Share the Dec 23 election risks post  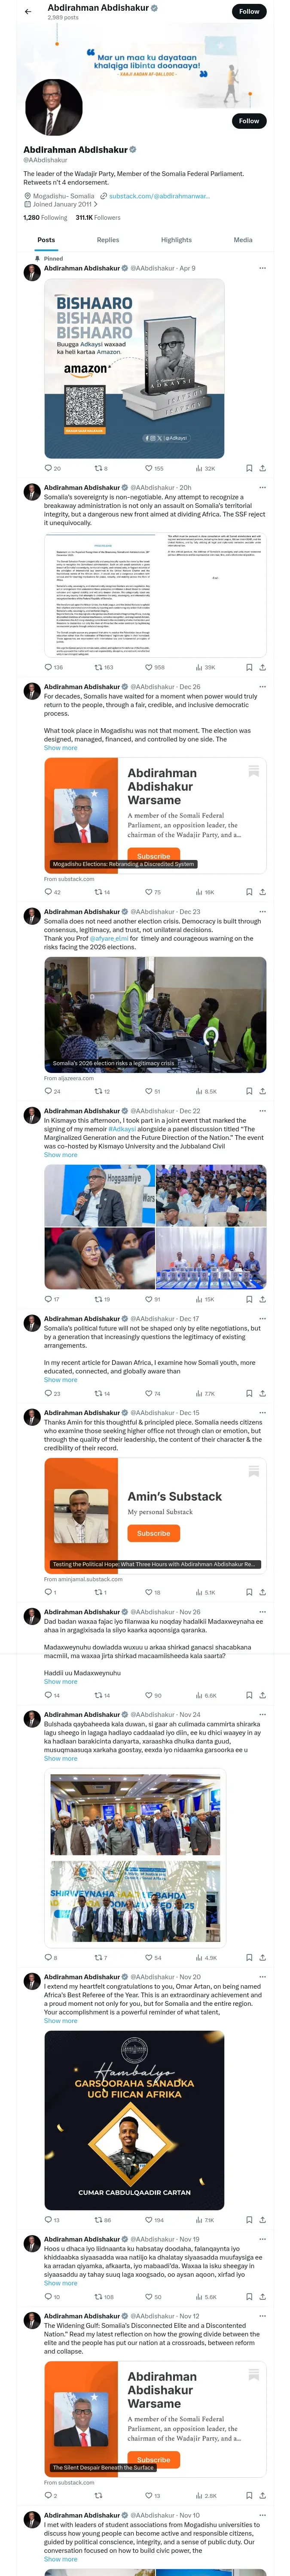pos(263,1091)
